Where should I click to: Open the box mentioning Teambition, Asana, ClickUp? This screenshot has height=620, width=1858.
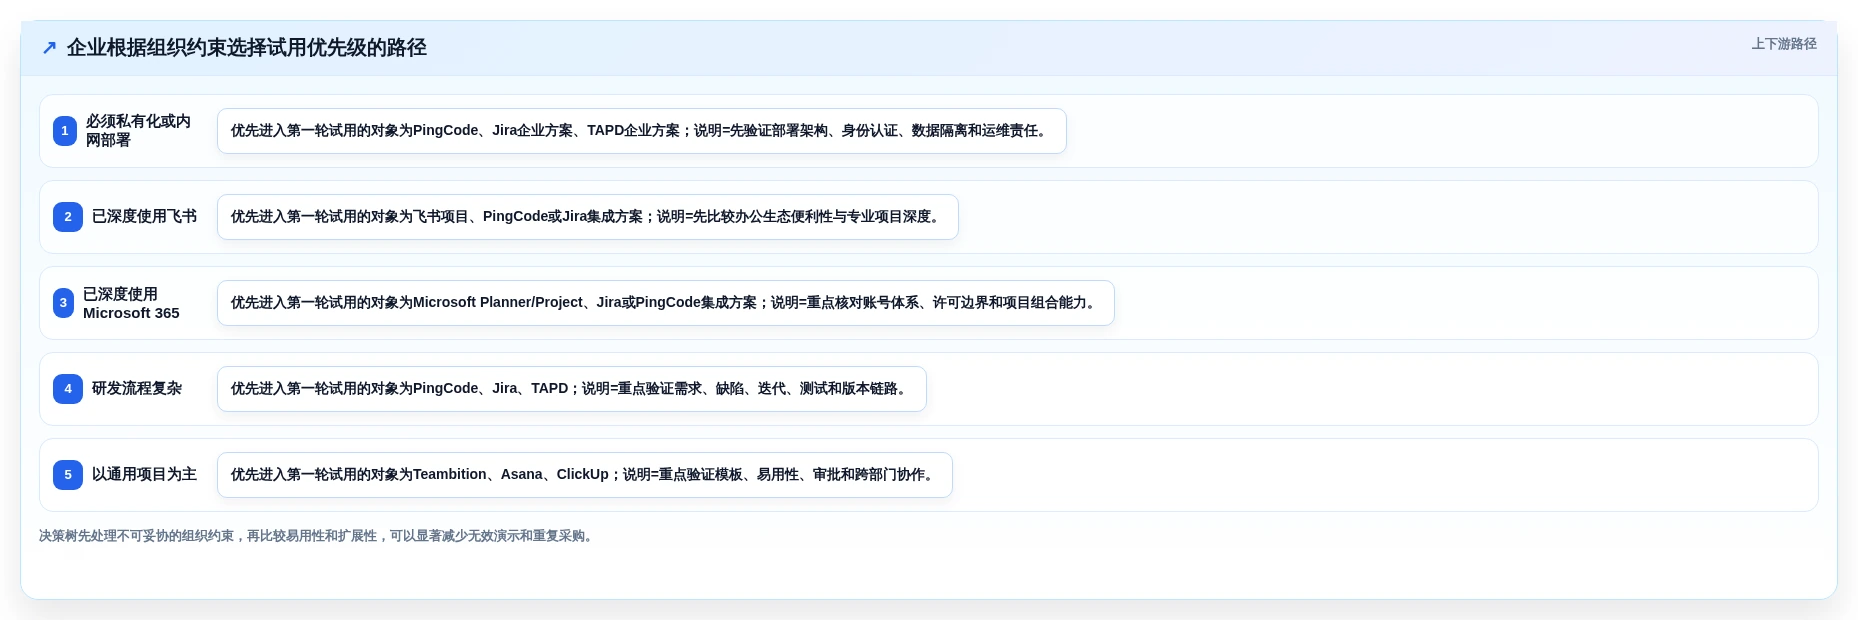click(x=585, y=475)
